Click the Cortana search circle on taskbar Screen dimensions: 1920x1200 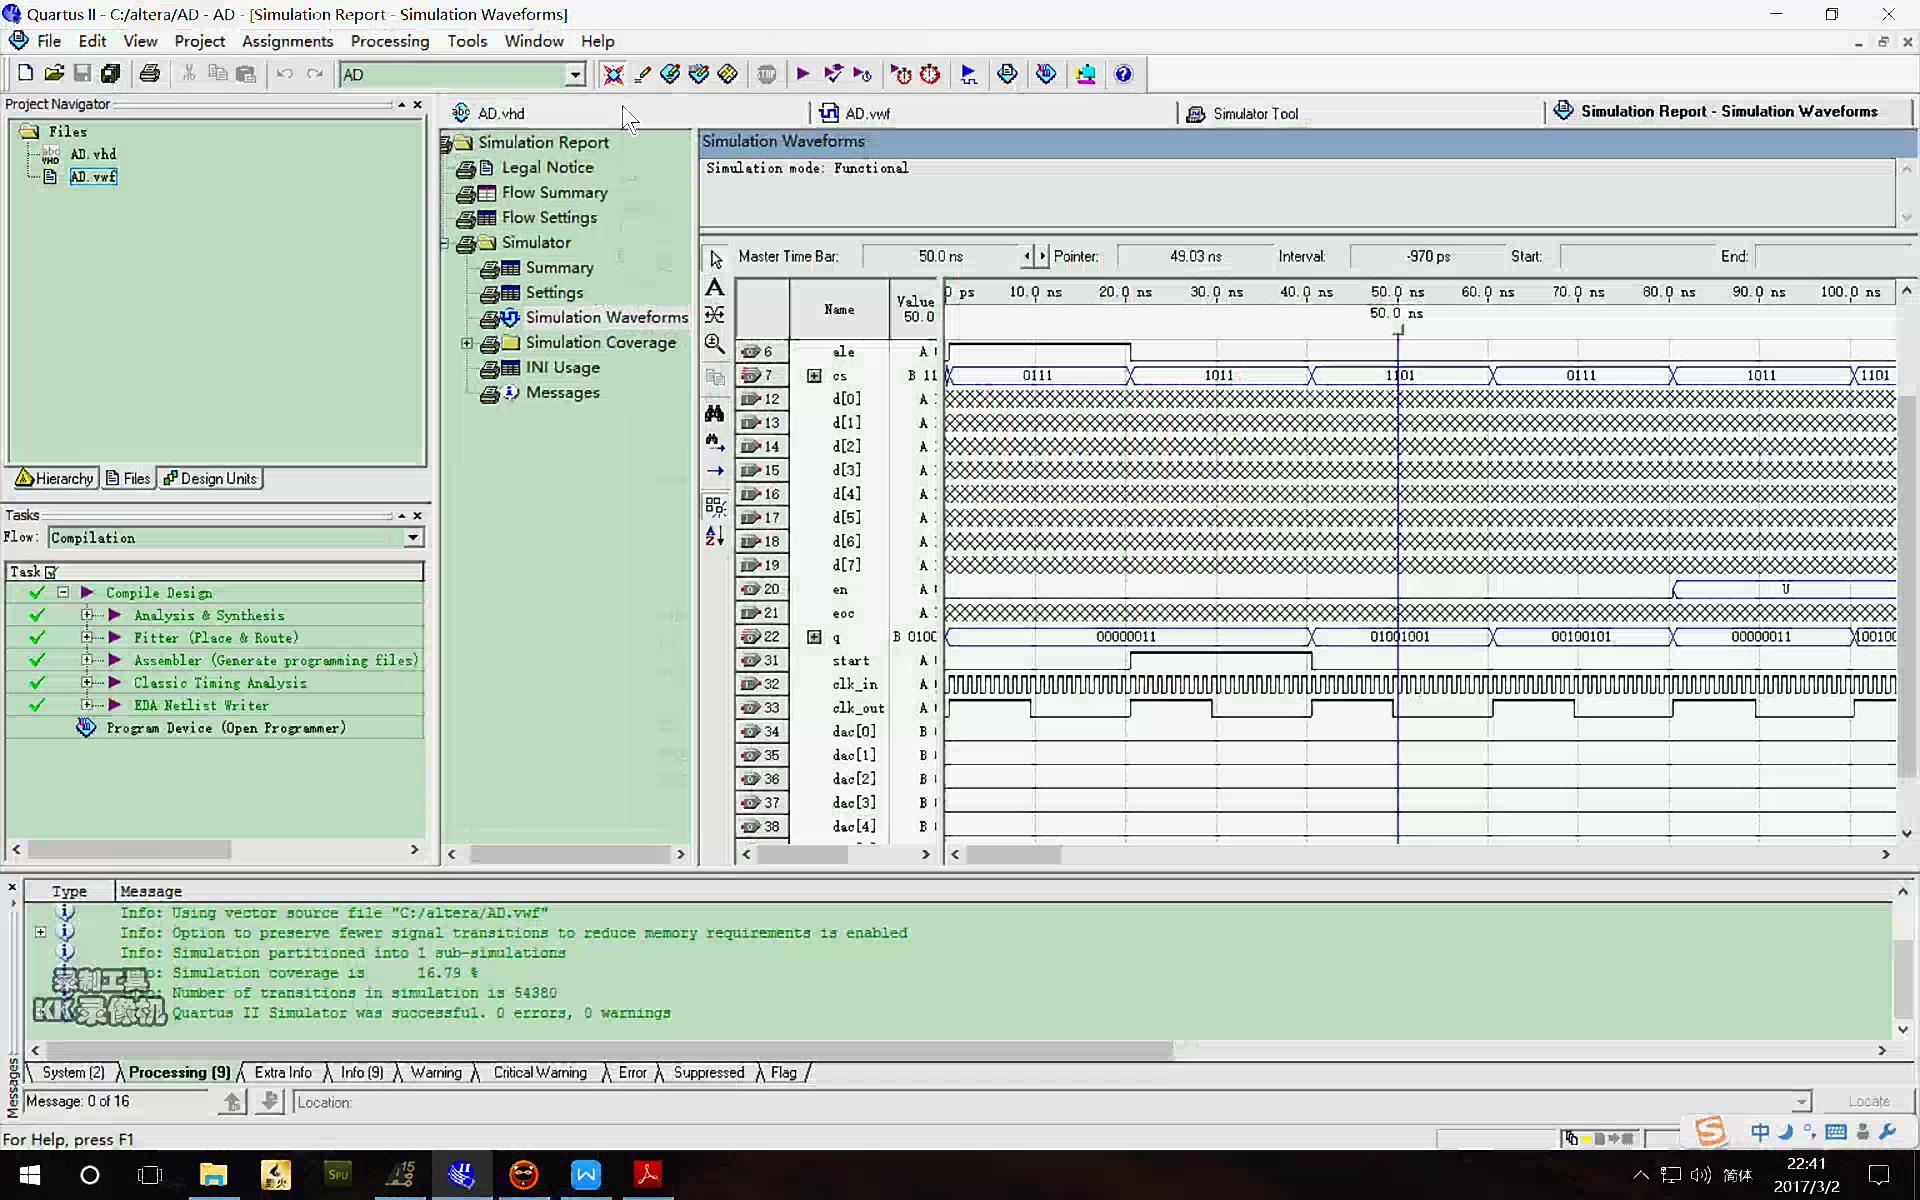[x=90, y=1175]
